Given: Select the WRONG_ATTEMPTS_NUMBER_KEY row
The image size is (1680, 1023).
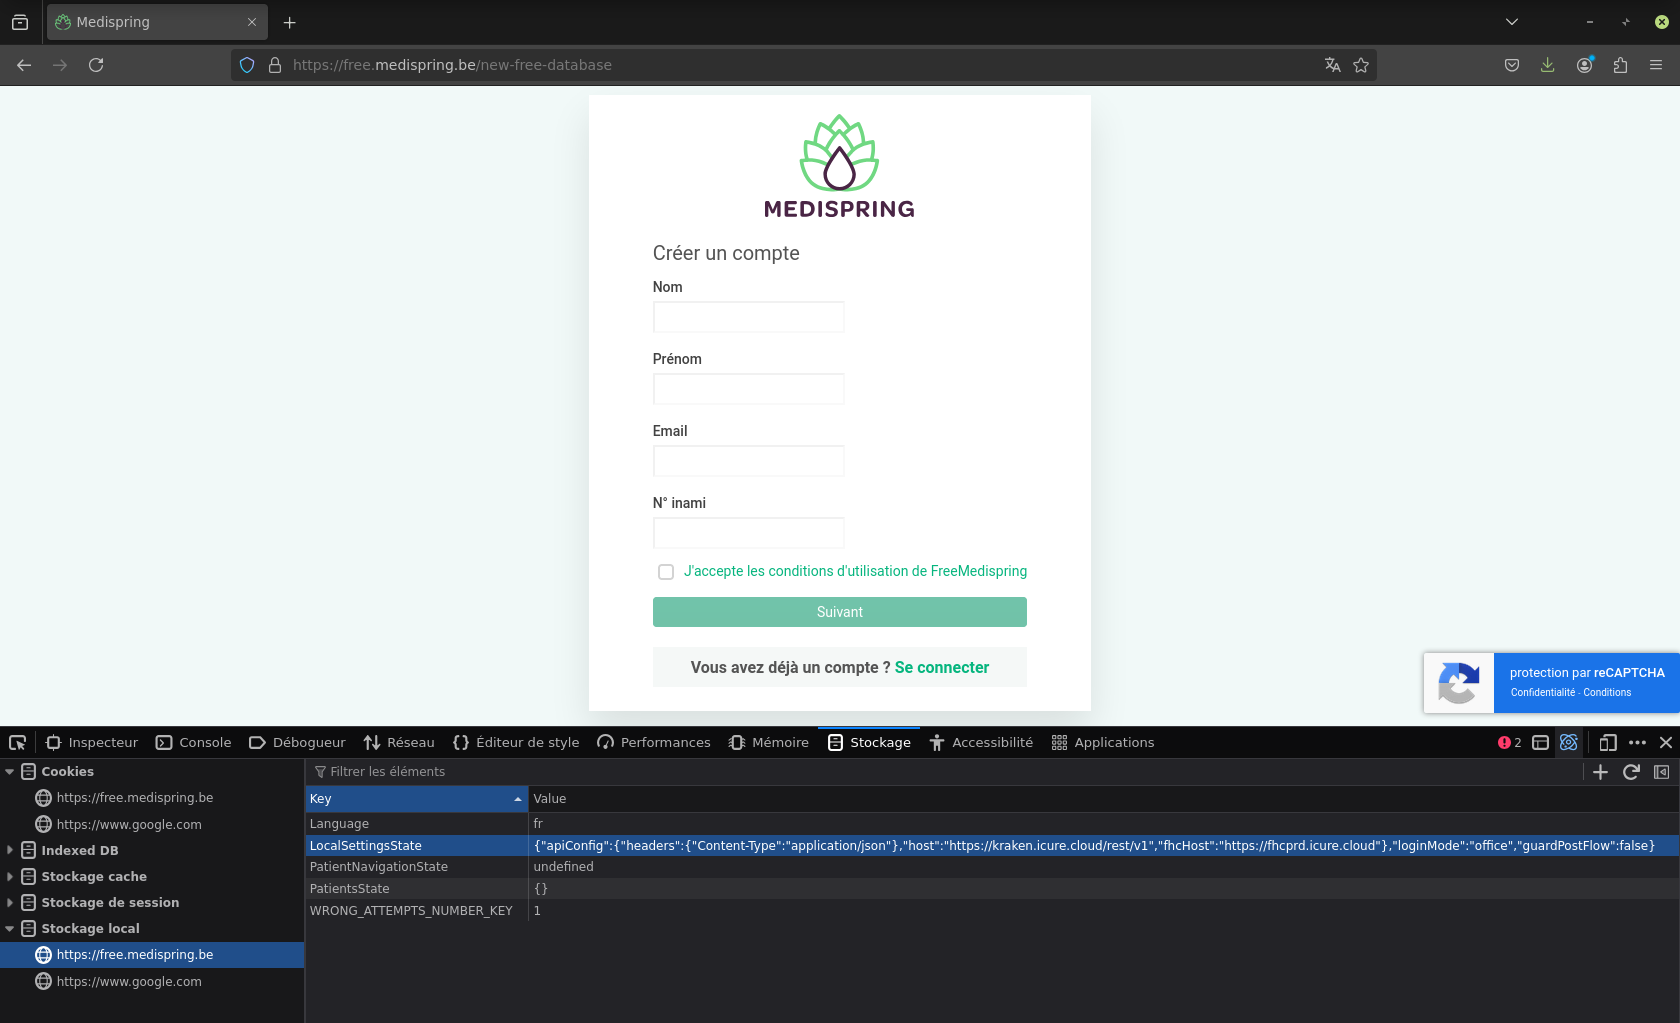Looking at the screenshot, I should tap(992, 911).
